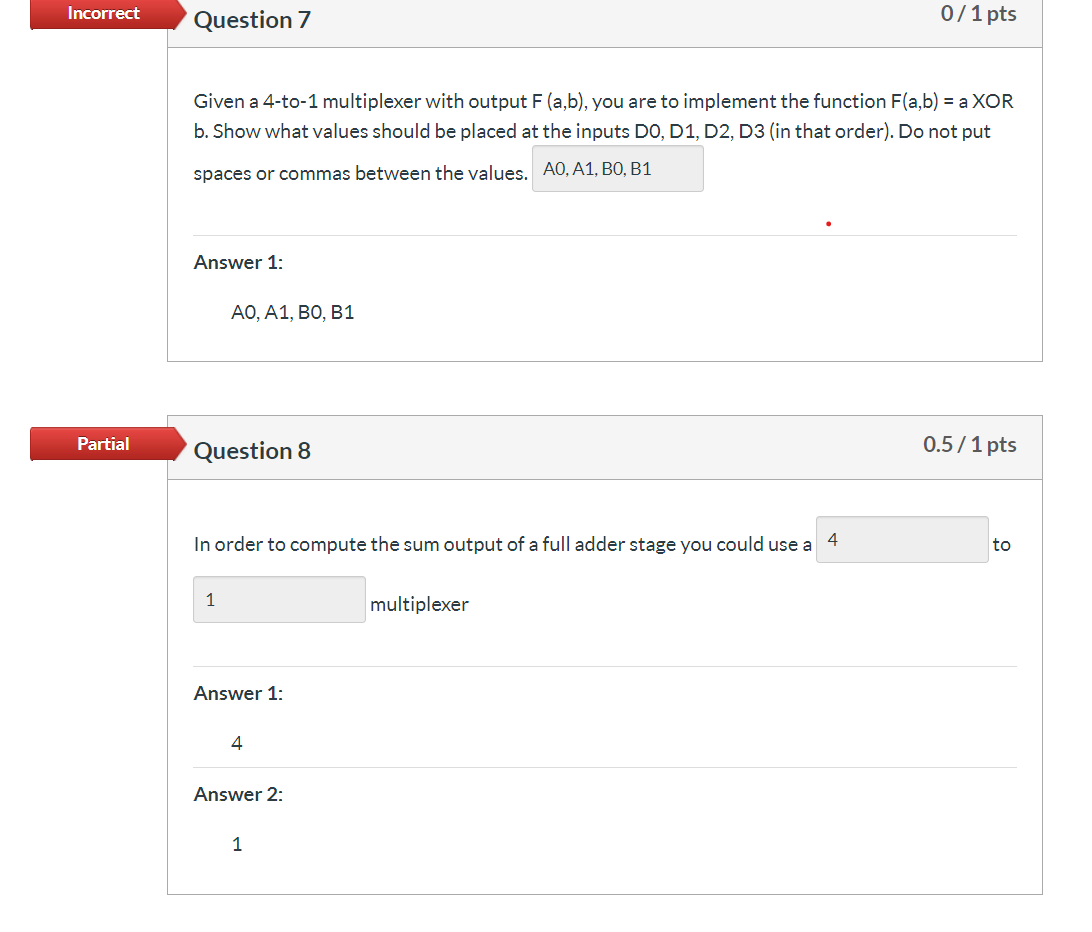Click the submitted answer value 1
The height and width of the screenshot is (932, 1092).
[237, 844]
